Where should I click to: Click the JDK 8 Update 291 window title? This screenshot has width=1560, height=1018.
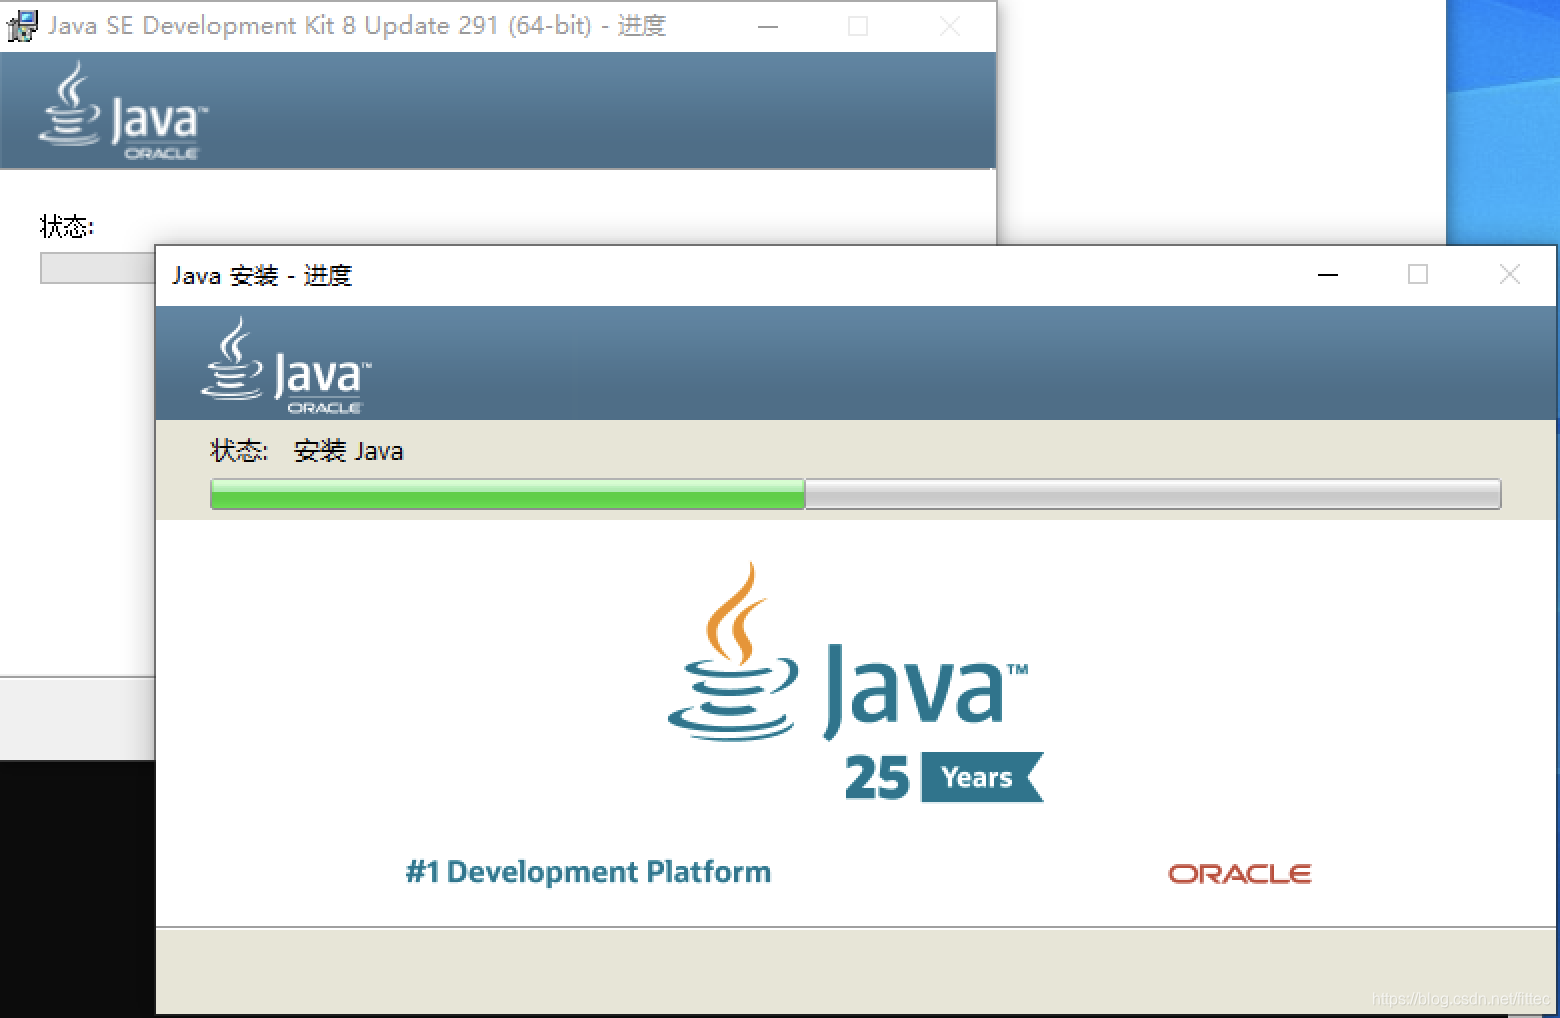357,26
